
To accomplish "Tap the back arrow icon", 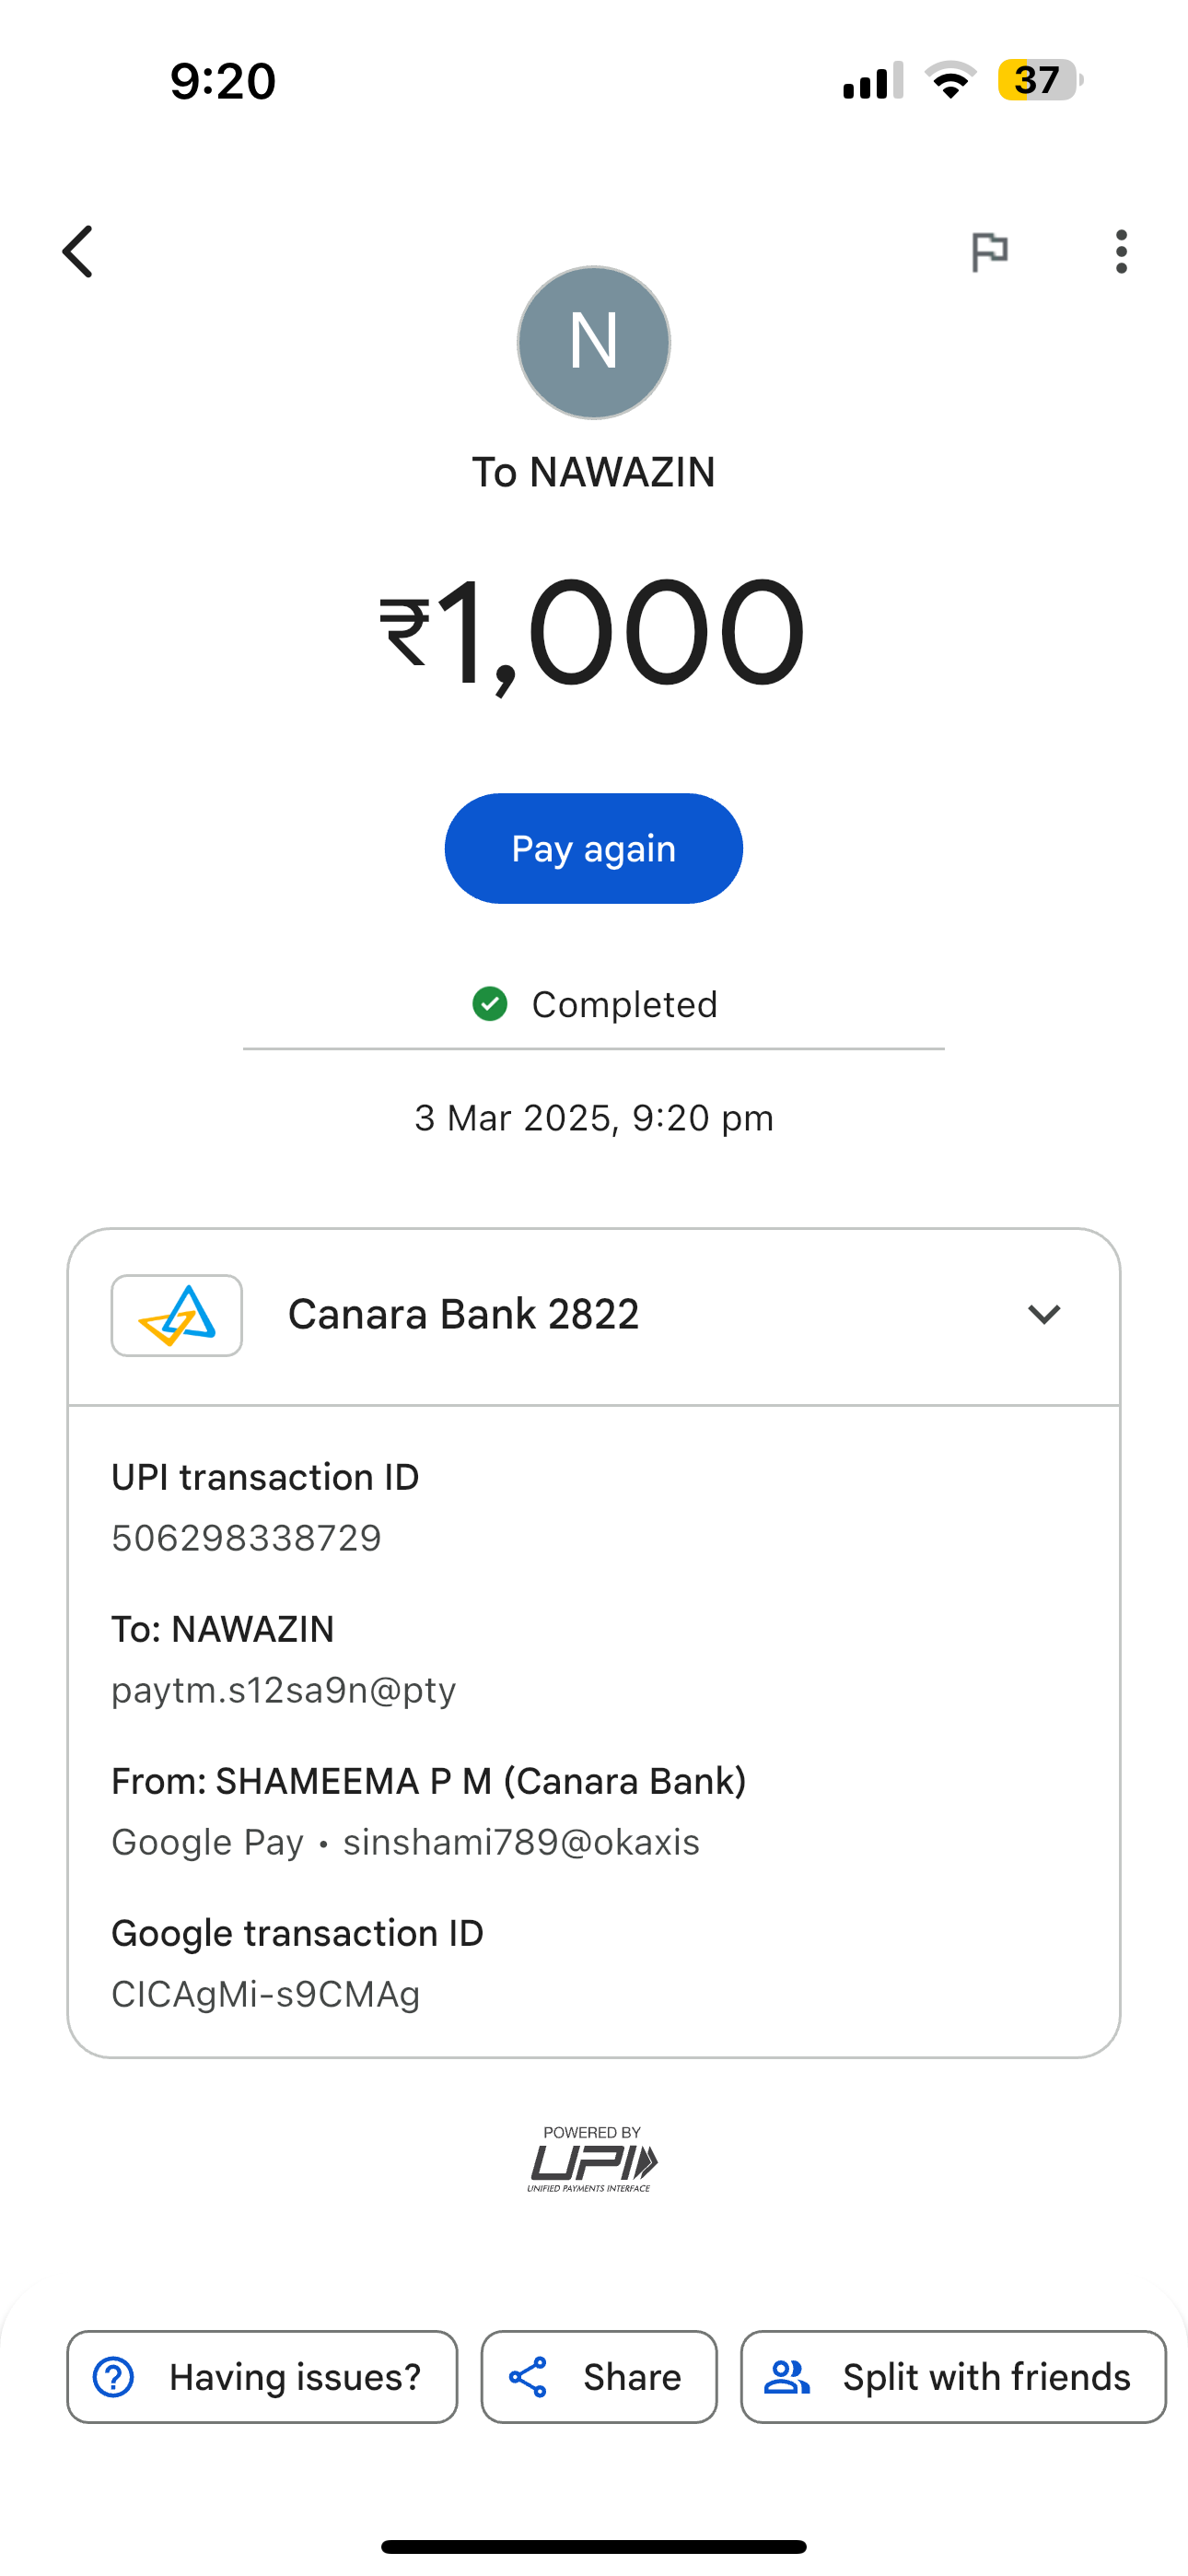I will pos(78,251).
